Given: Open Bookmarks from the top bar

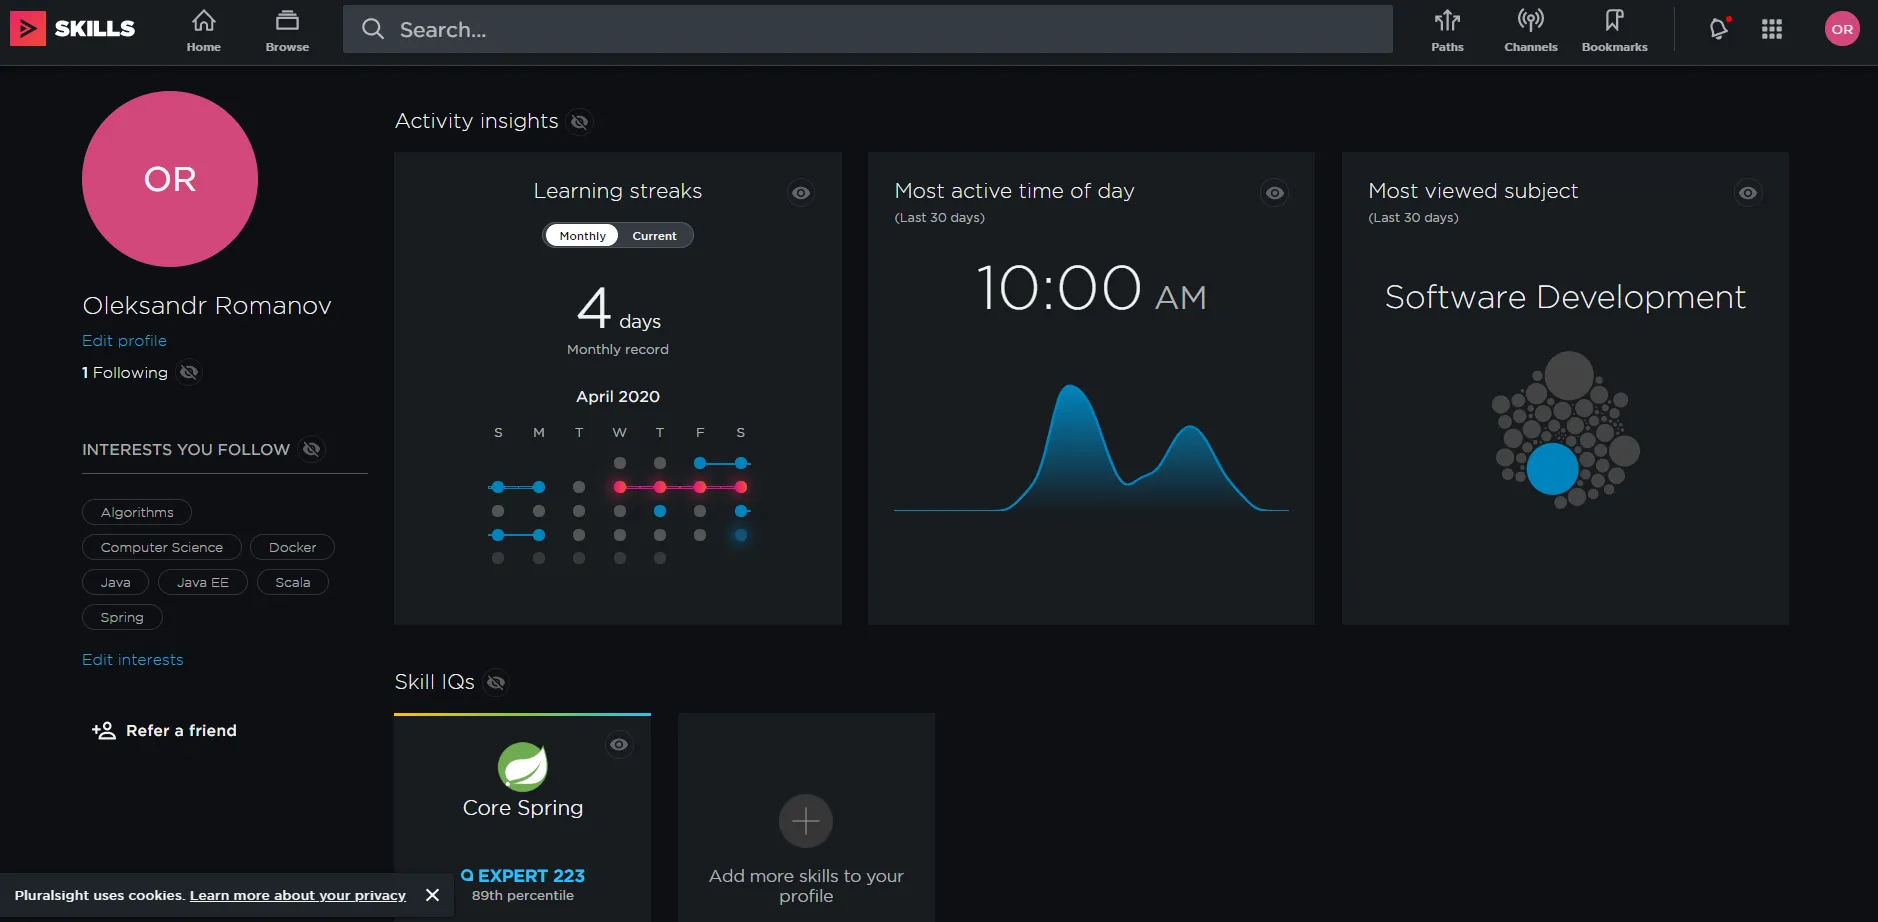Looking at the screenshot, I should coord(1615,30).
